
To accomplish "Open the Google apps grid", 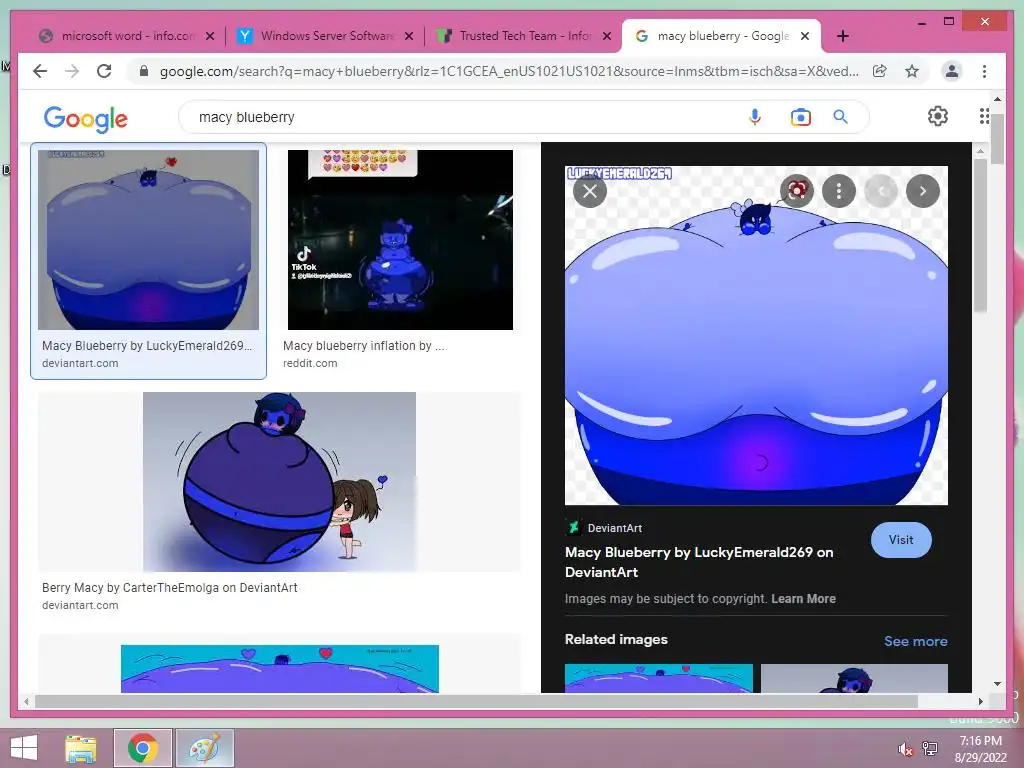I will 984,116.
